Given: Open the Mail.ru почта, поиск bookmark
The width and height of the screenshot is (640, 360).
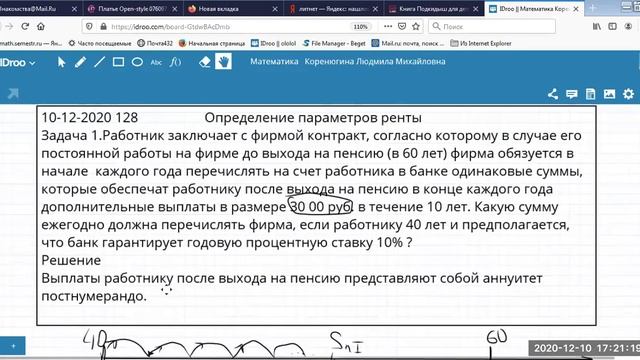Looking at the screenshot, I should click(x=408, y=43).
